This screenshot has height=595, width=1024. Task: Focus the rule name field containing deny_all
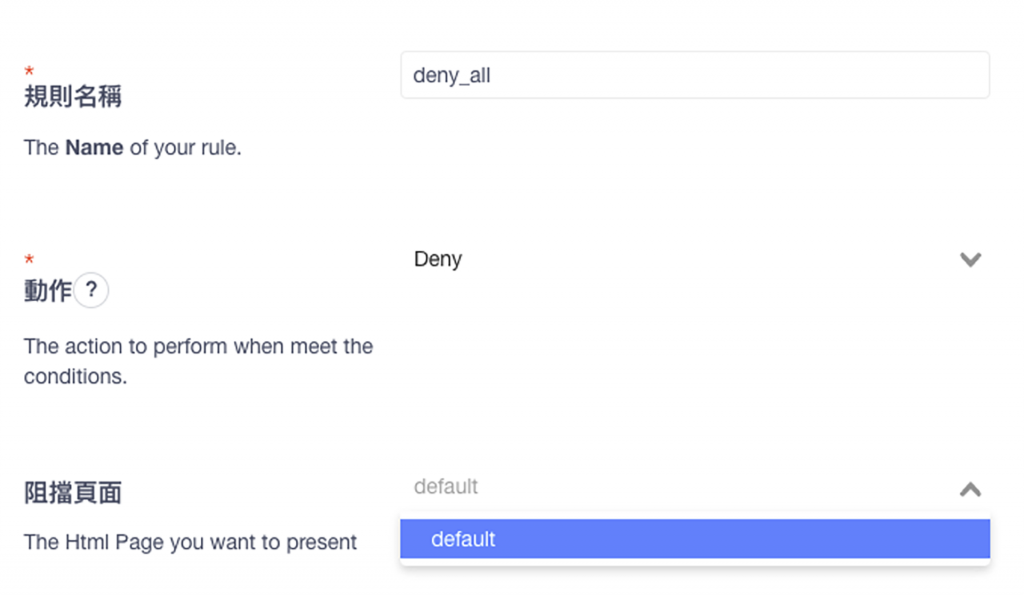pos(694,75)
